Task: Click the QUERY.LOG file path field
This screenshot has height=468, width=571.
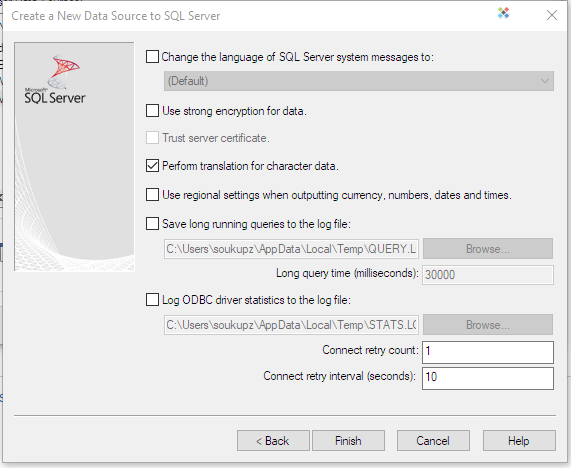Action: pos(291,249)
